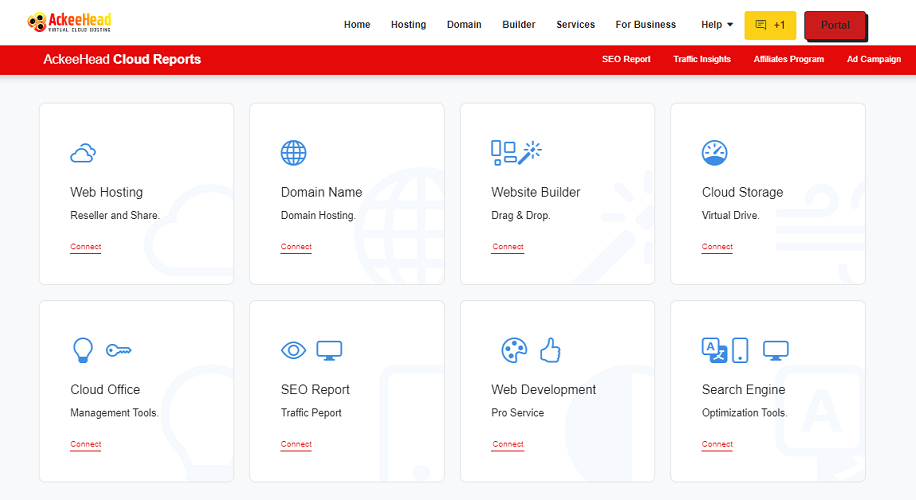Click the 'Reseller and Share.' text
The width and height of the screenshot is (916, 500).
click(115, 215)
